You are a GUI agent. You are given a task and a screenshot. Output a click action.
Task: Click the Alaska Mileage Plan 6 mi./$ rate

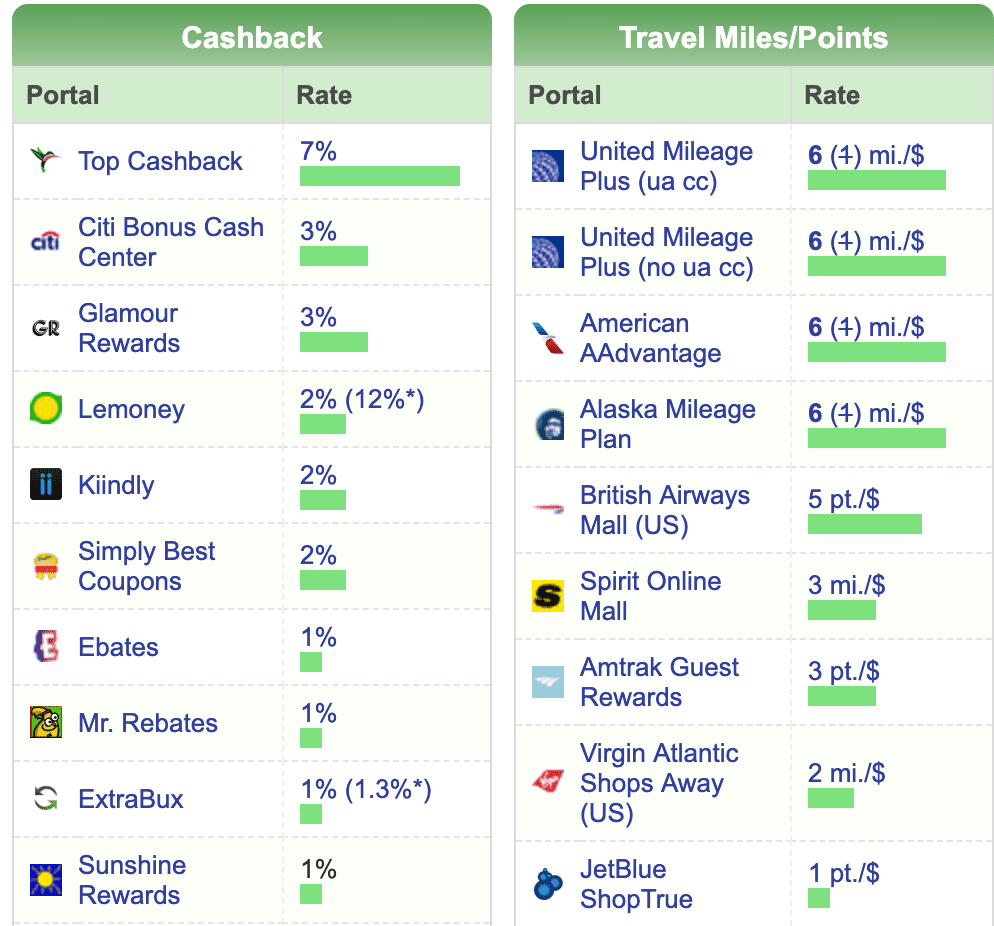(x=866, y=413)
